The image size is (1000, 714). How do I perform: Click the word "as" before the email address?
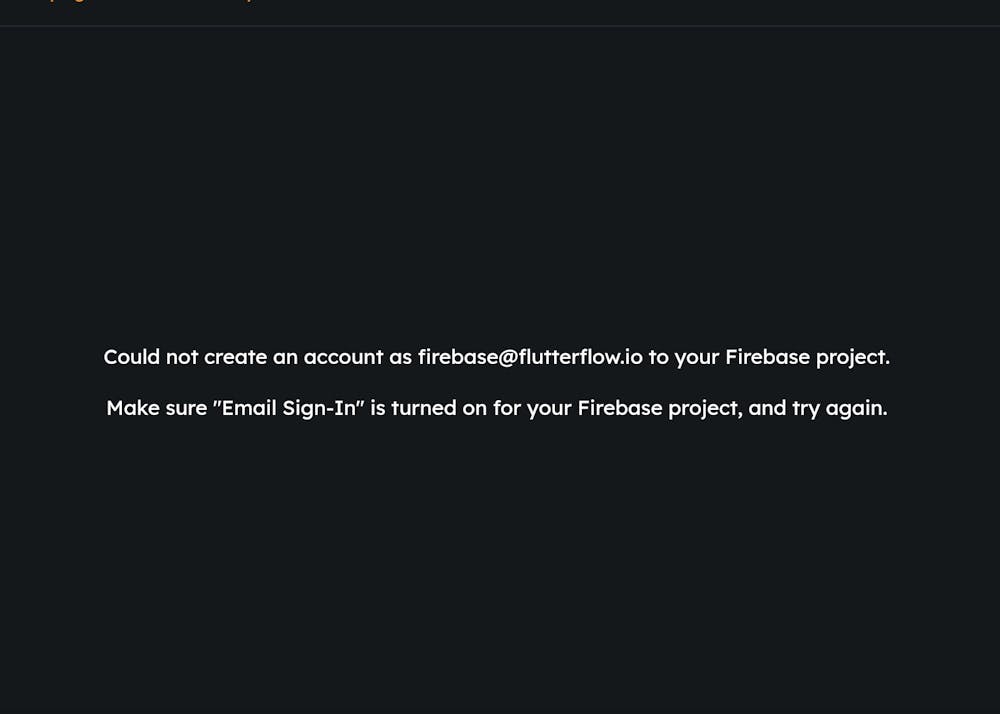[x=400, y=357]
